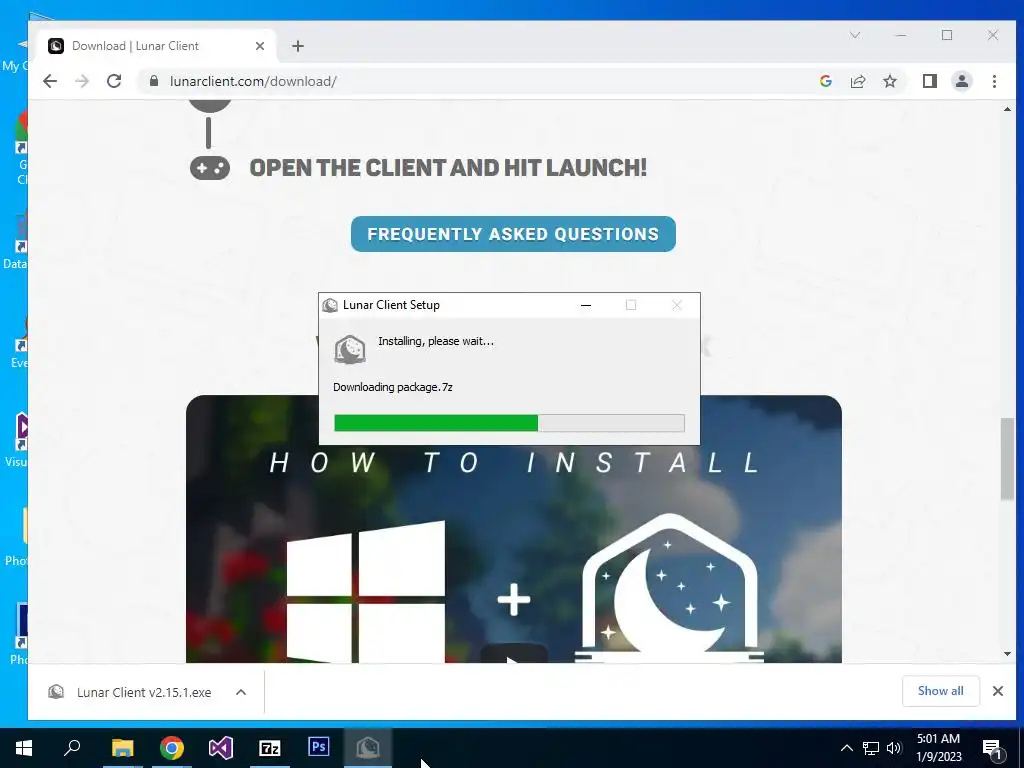Bookmark this page with the star icon

click(x=889, y=81)
